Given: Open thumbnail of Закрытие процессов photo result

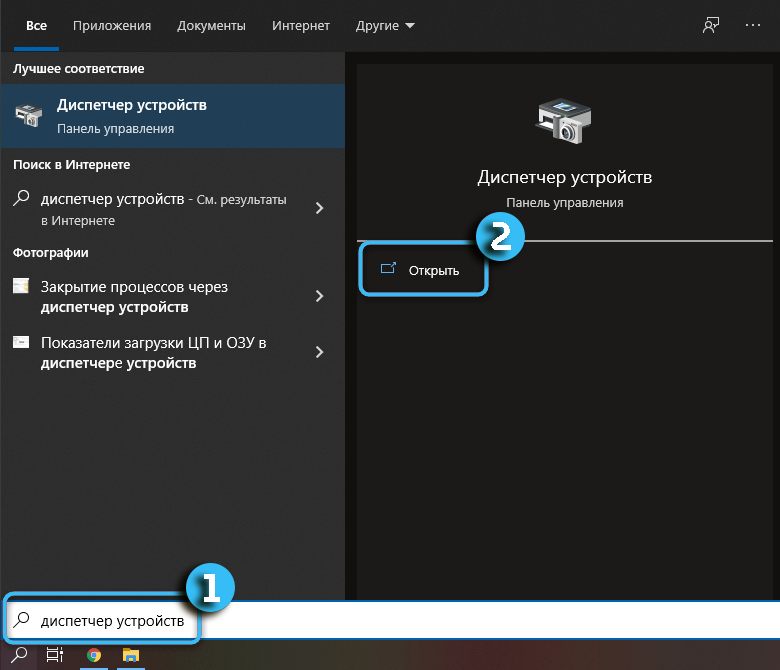Looking at the screenshot, I should [x=21, y=287].
